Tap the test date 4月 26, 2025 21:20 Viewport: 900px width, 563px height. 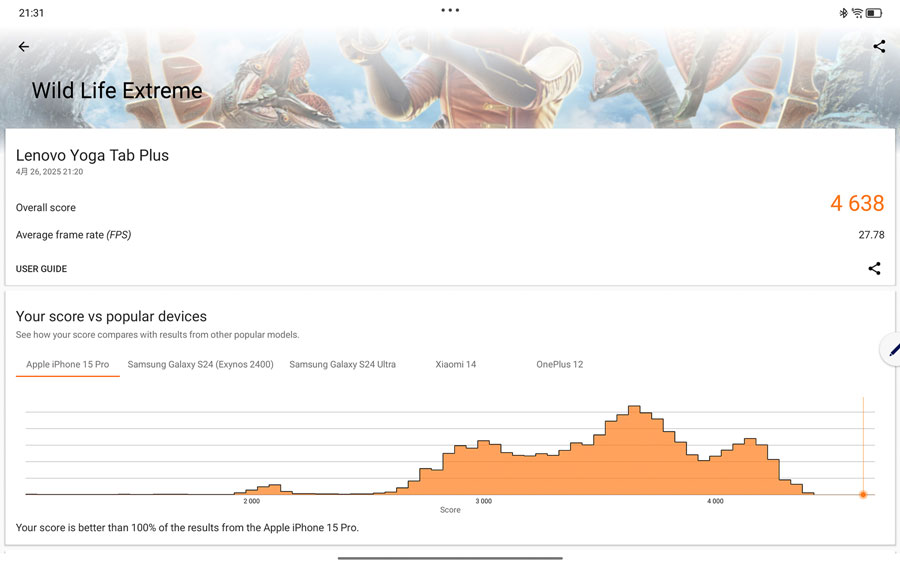(49, 172)
